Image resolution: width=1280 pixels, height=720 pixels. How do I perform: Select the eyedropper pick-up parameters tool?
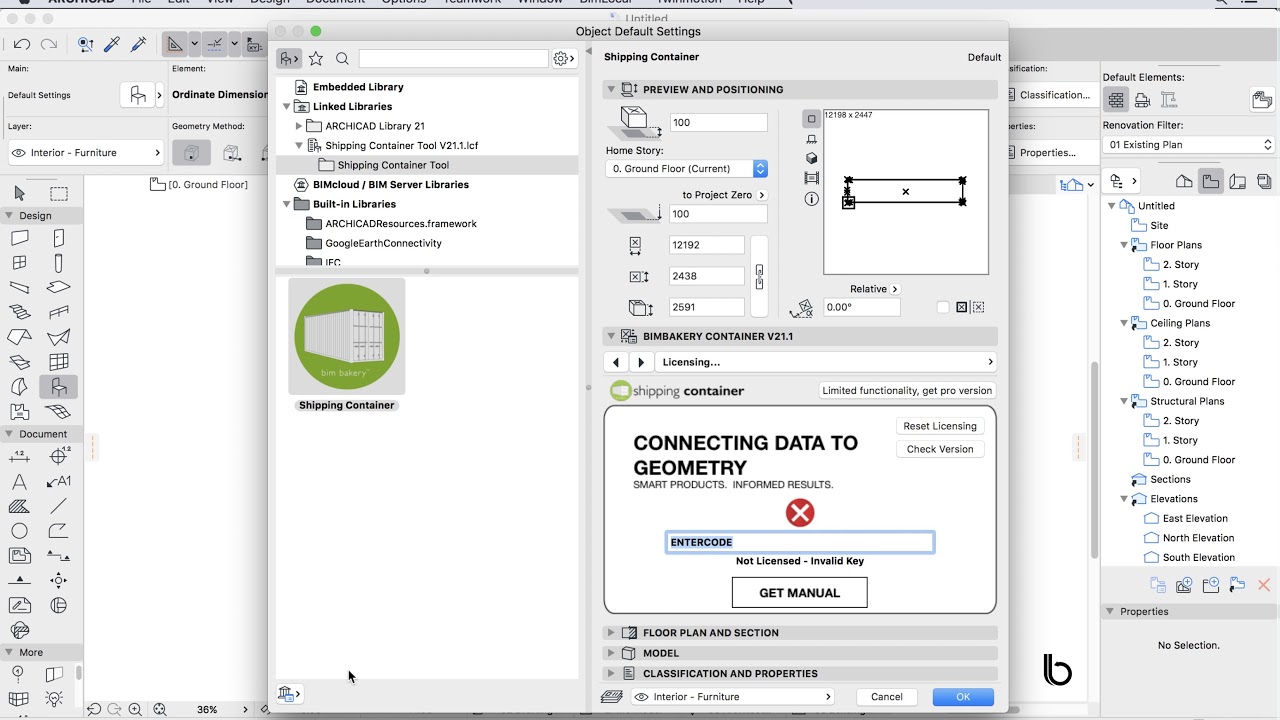112,44
